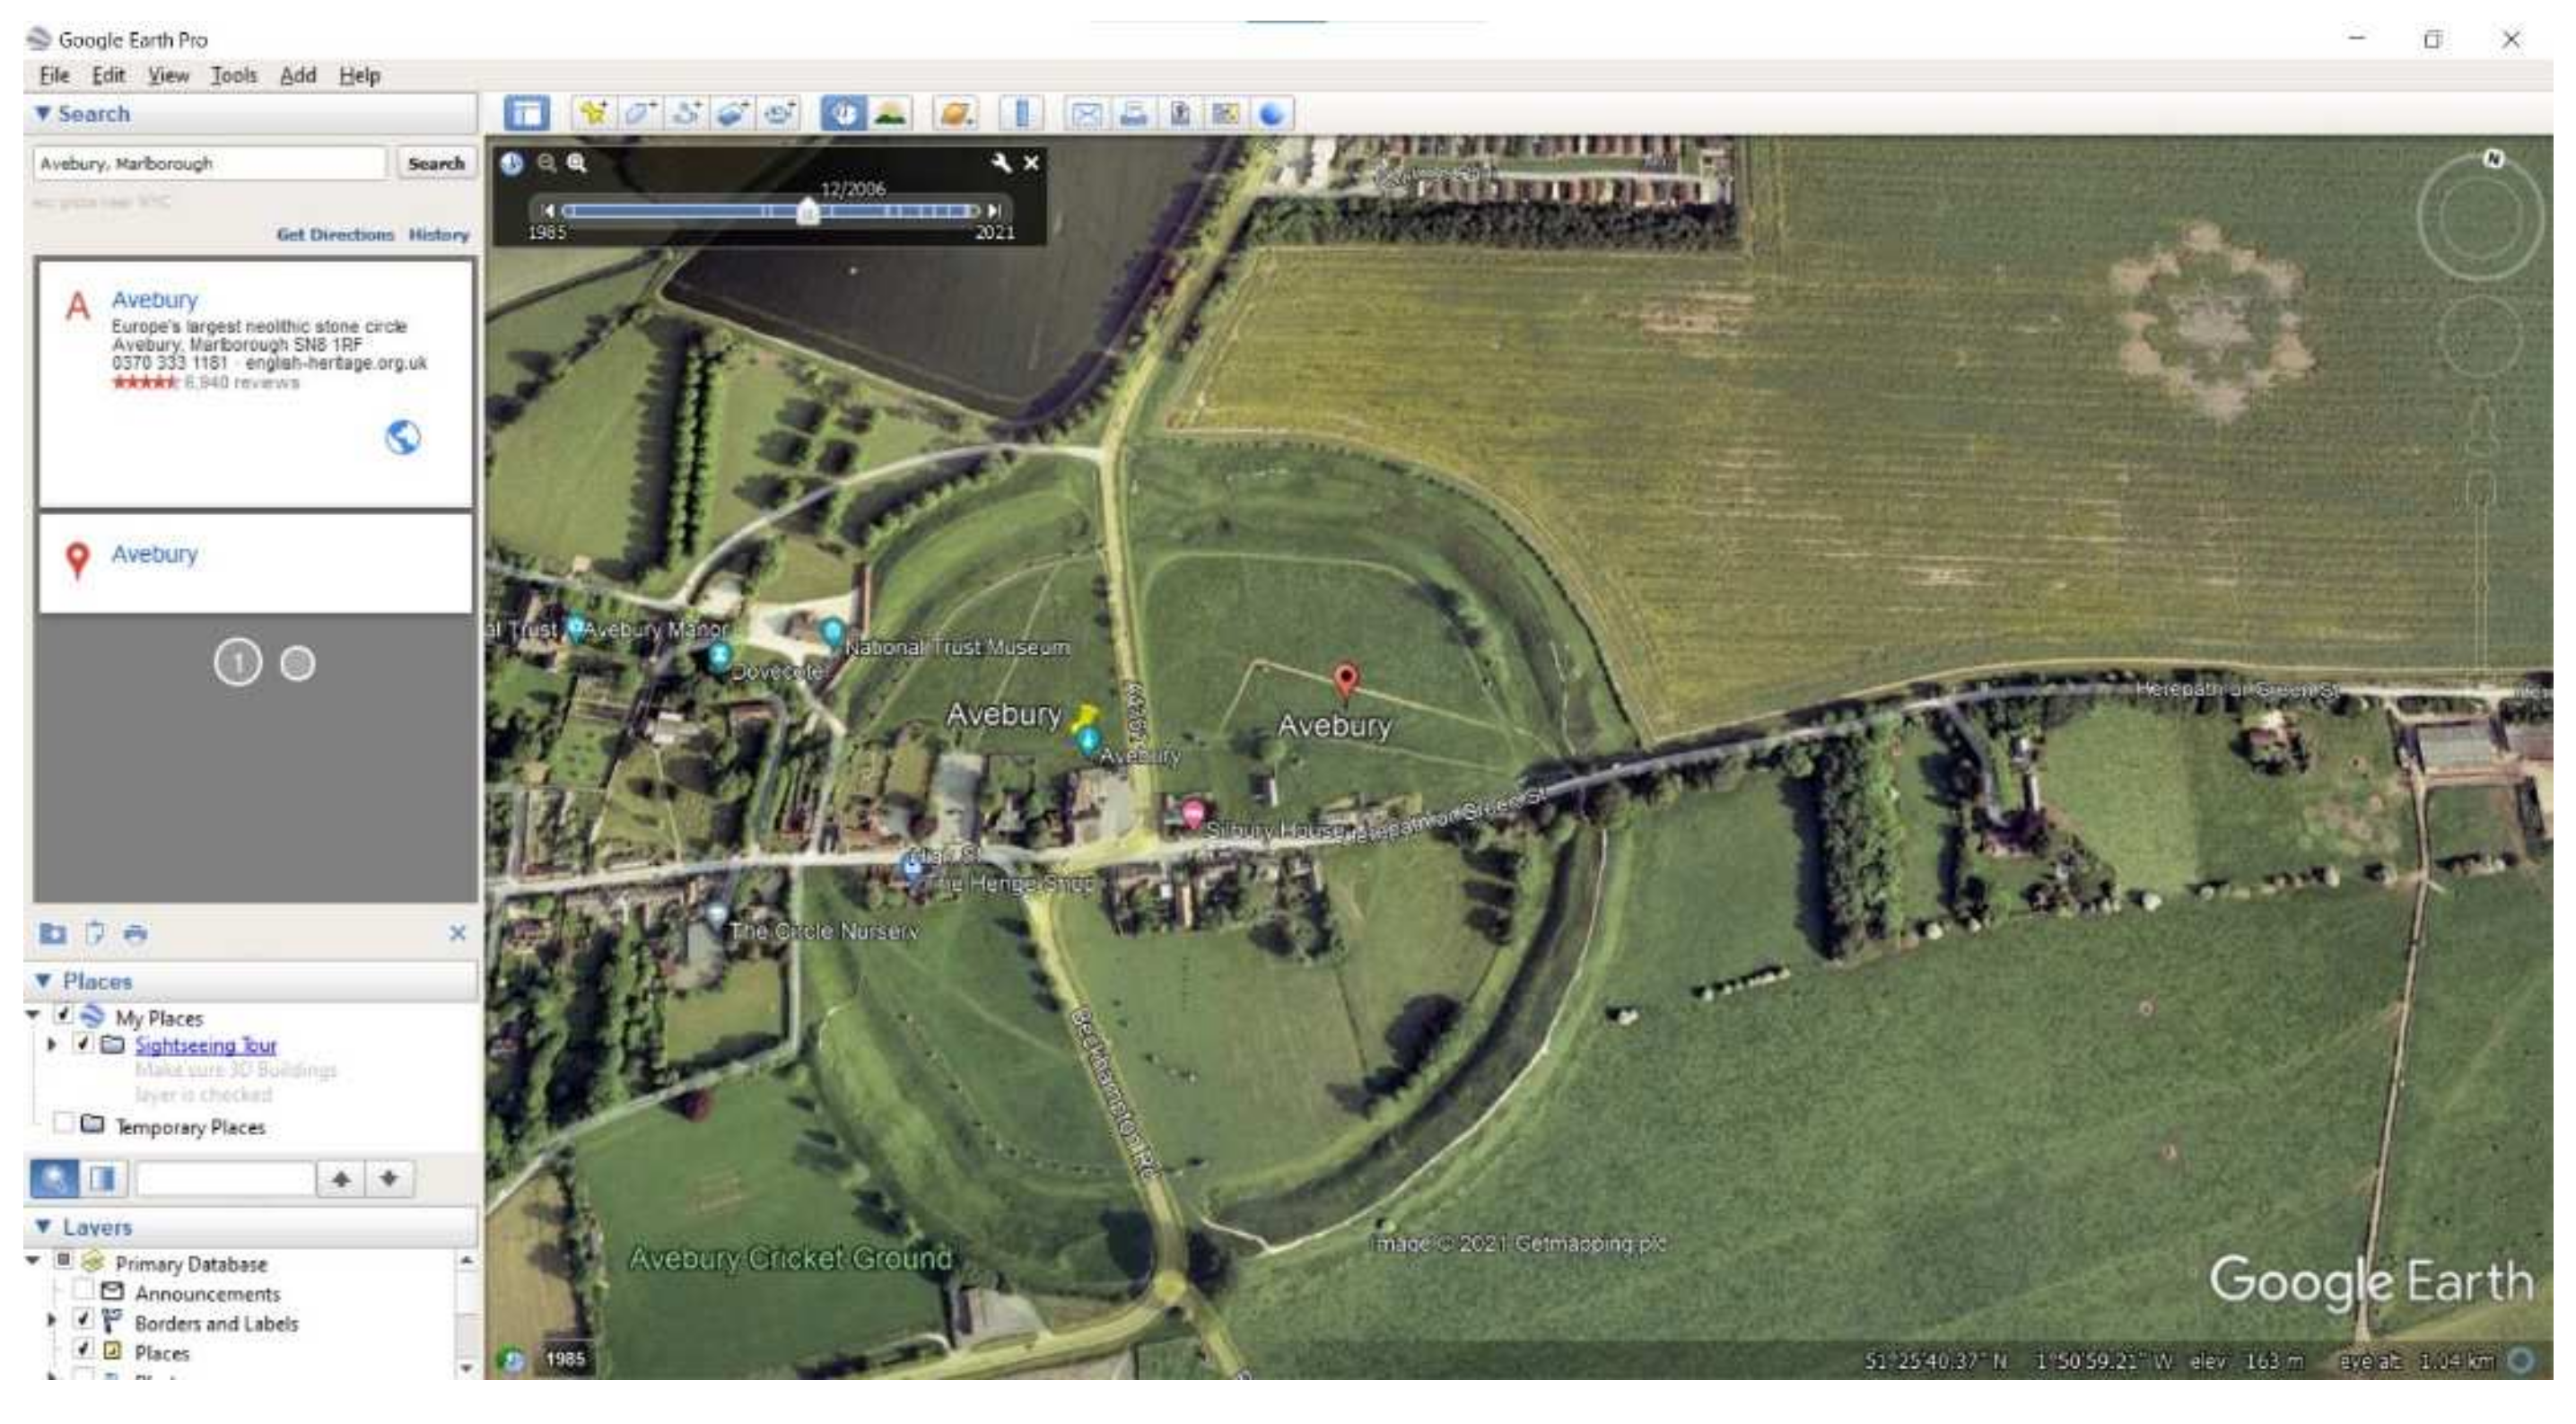The image size is (2576, 1424).
Task: Uncheck the Sightseeing Tour checkbox
Action: point(84,1044)
